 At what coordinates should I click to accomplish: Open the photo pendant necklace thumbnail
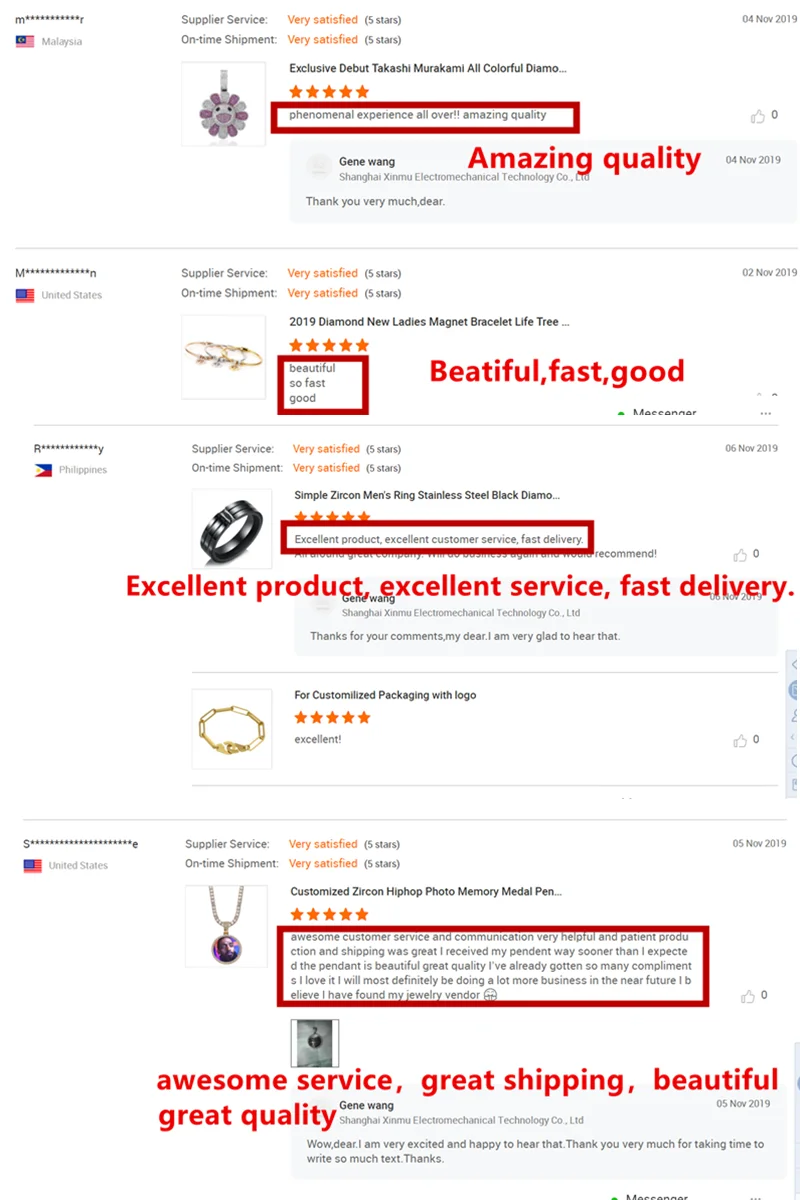[226, 925]
